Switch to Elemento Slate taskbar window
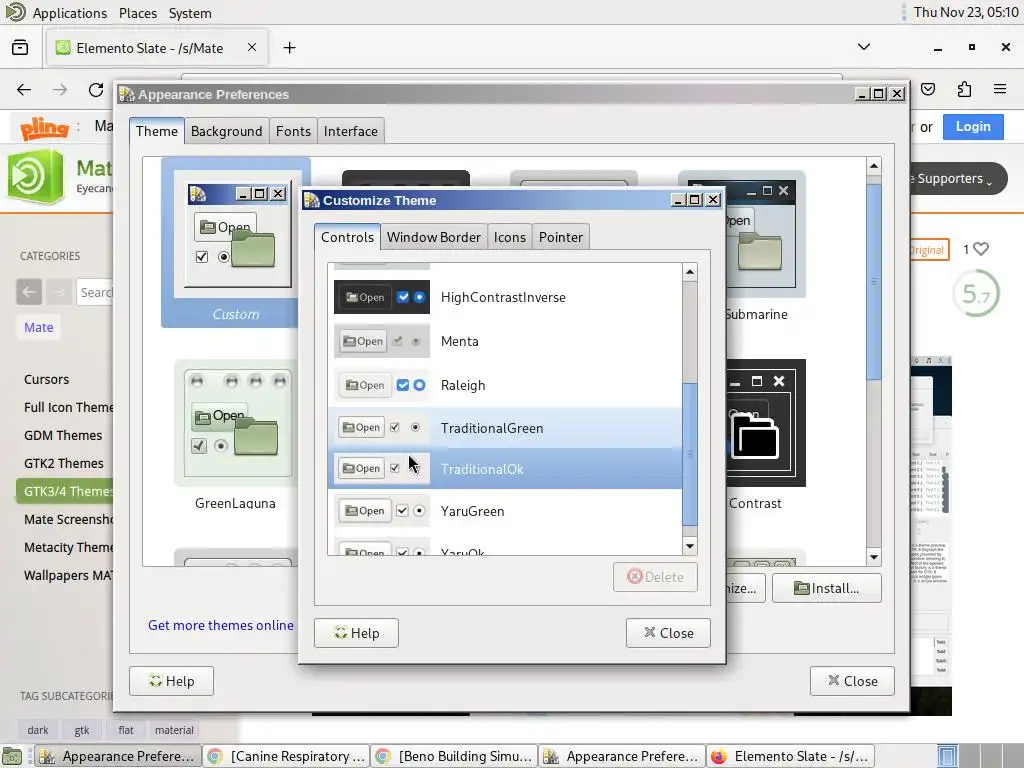This screenshot has height=768, width=1024. tap(790, 756)
